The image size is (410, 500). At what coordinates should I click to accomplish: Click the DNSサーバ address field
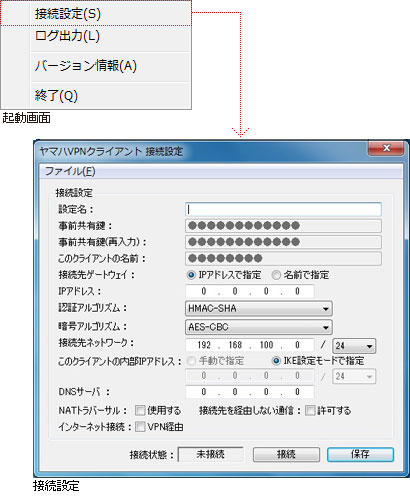tap(250, 392)
